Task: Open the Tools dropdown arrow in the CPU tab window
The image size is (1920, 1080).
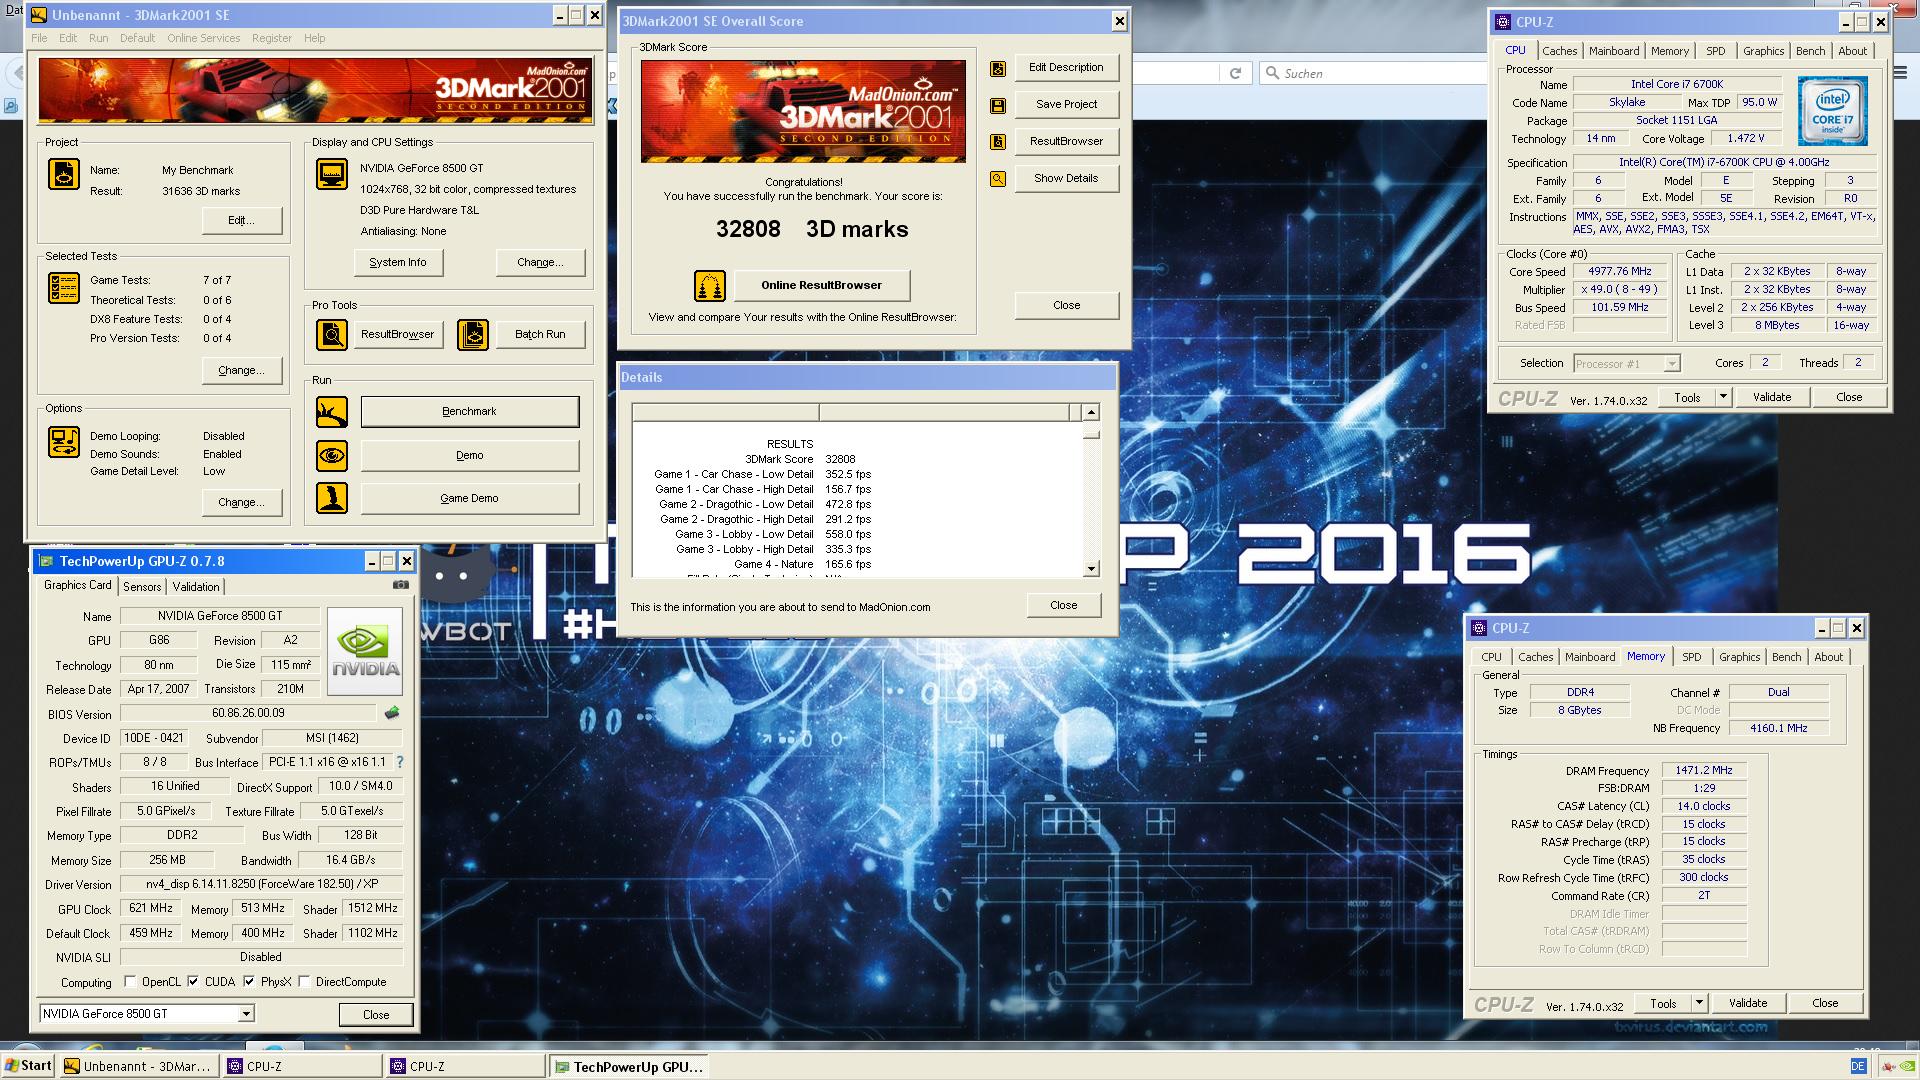Action: [x=1722, y=397]
